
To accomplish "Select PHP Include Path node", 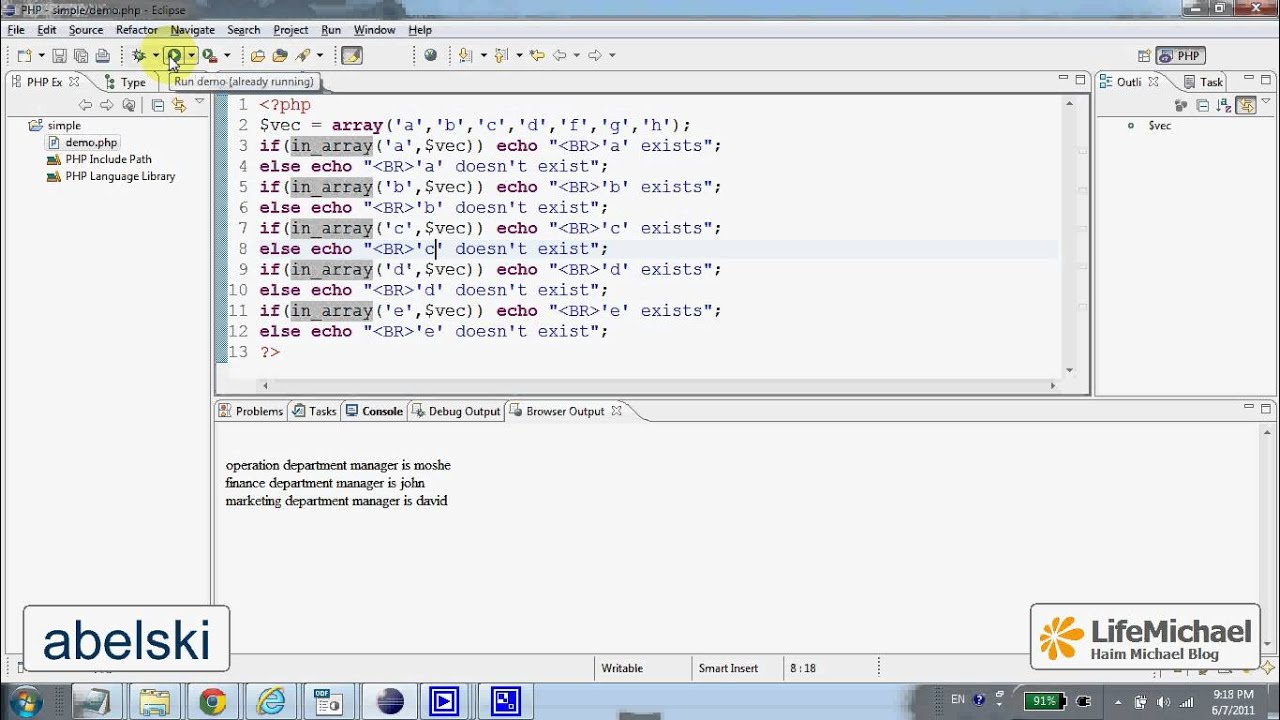I will (x=99, y=159).
